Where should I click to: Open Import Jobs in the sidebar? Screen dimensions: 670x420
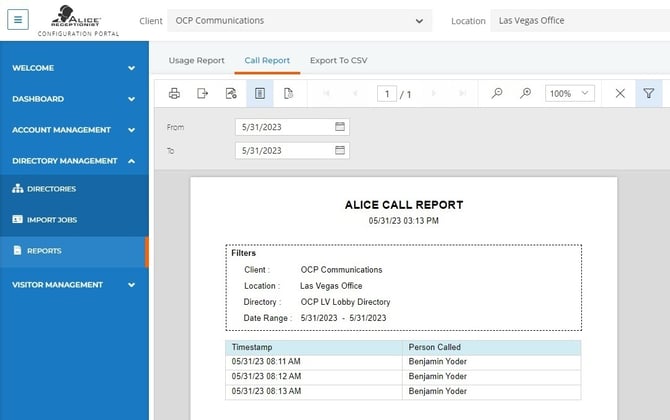point(74,219)
